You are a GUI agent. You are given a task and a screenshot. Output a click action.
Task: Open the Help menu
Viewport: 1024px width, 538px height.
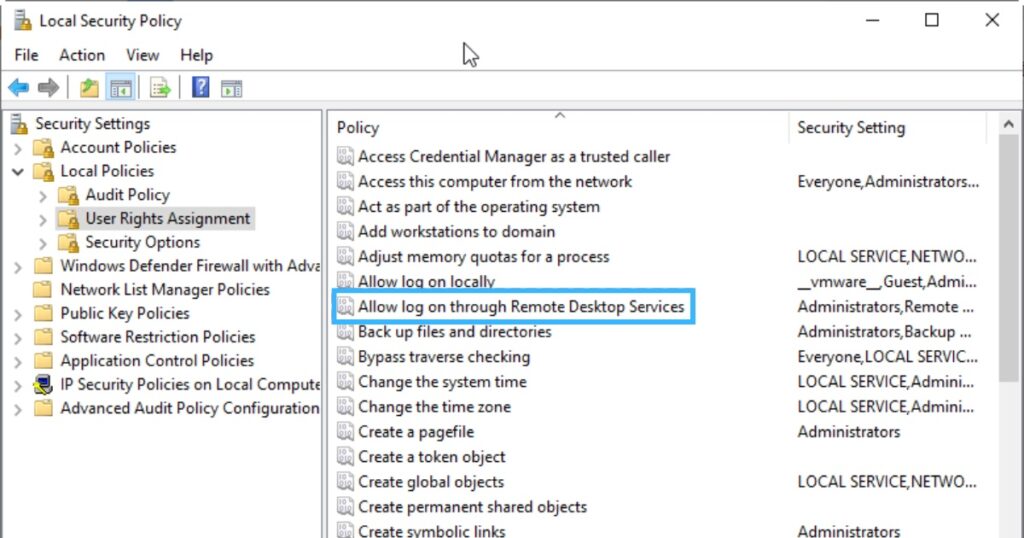(x=196, y=55)
